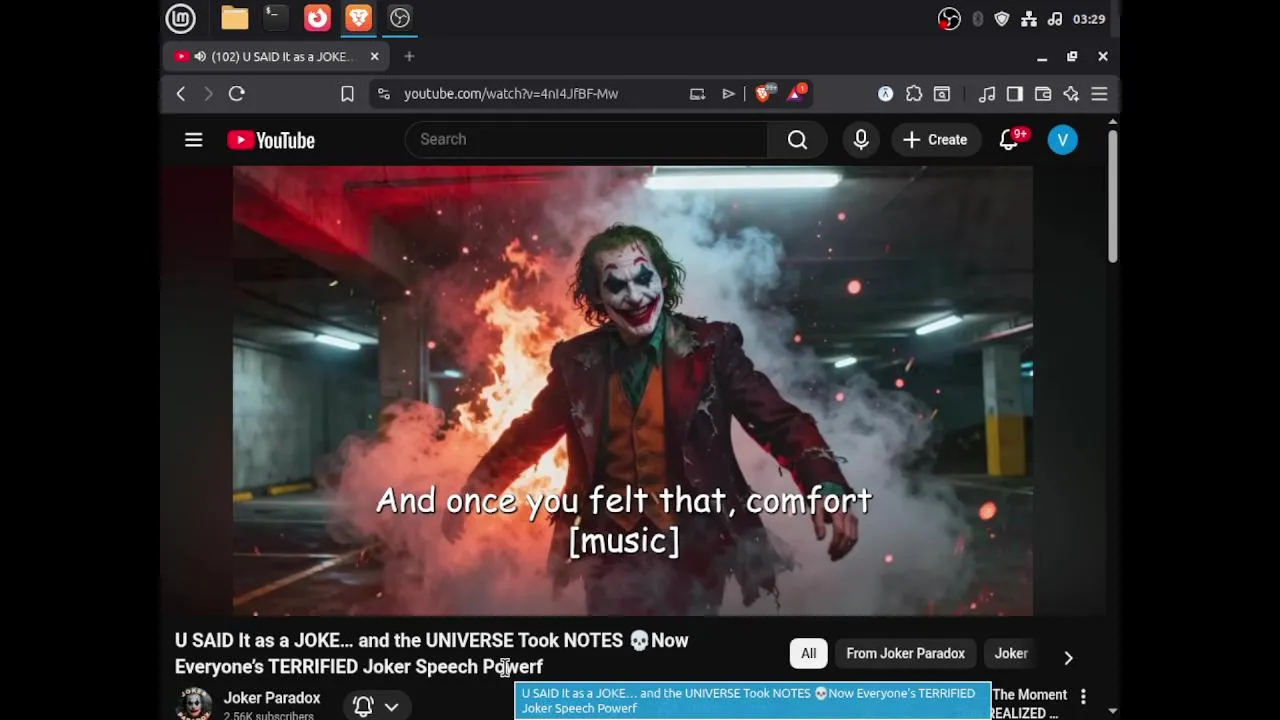Open the browser media control note icon
This screenshot has height=720, width=1280.
click(987, 94)
